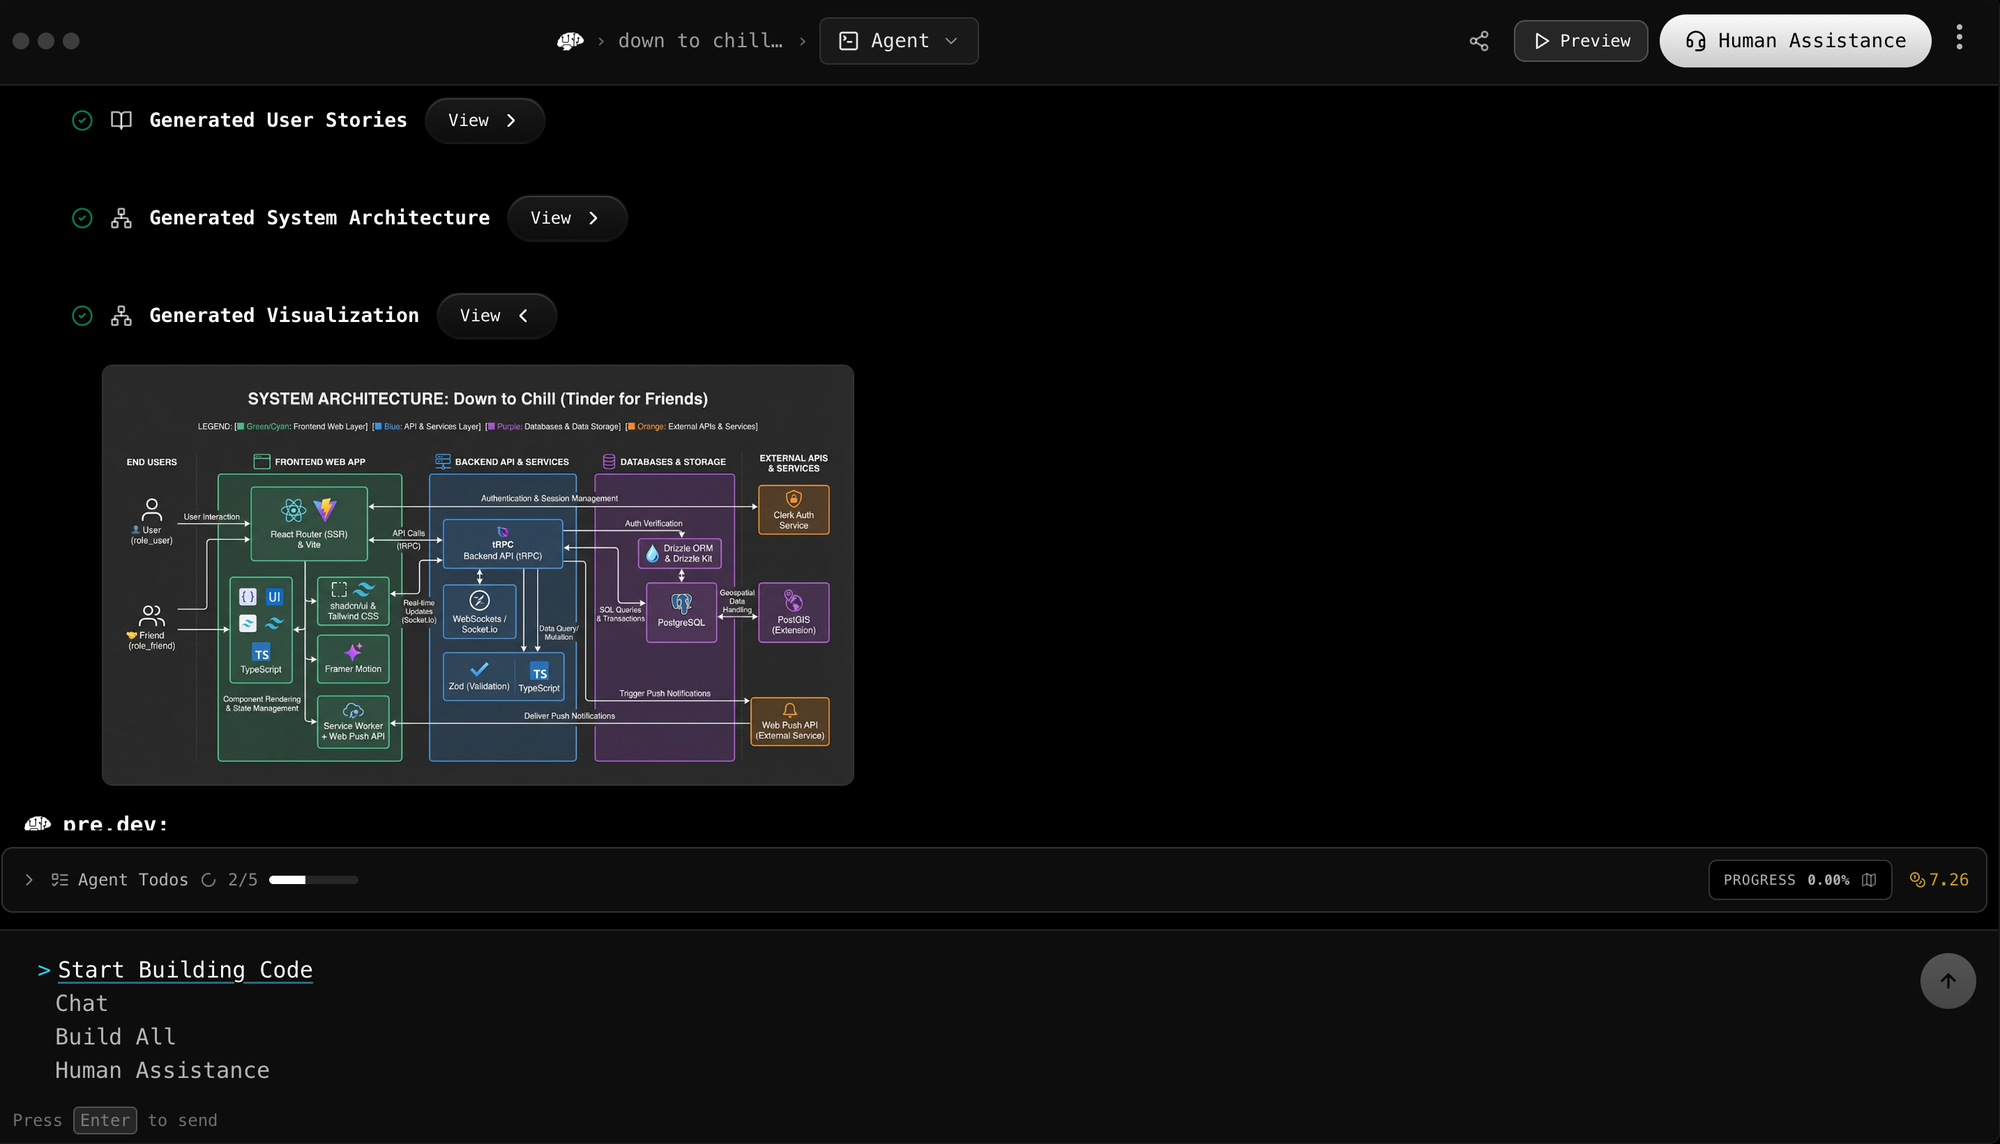Collapse the Generated Visualization View button

point(496,316)
